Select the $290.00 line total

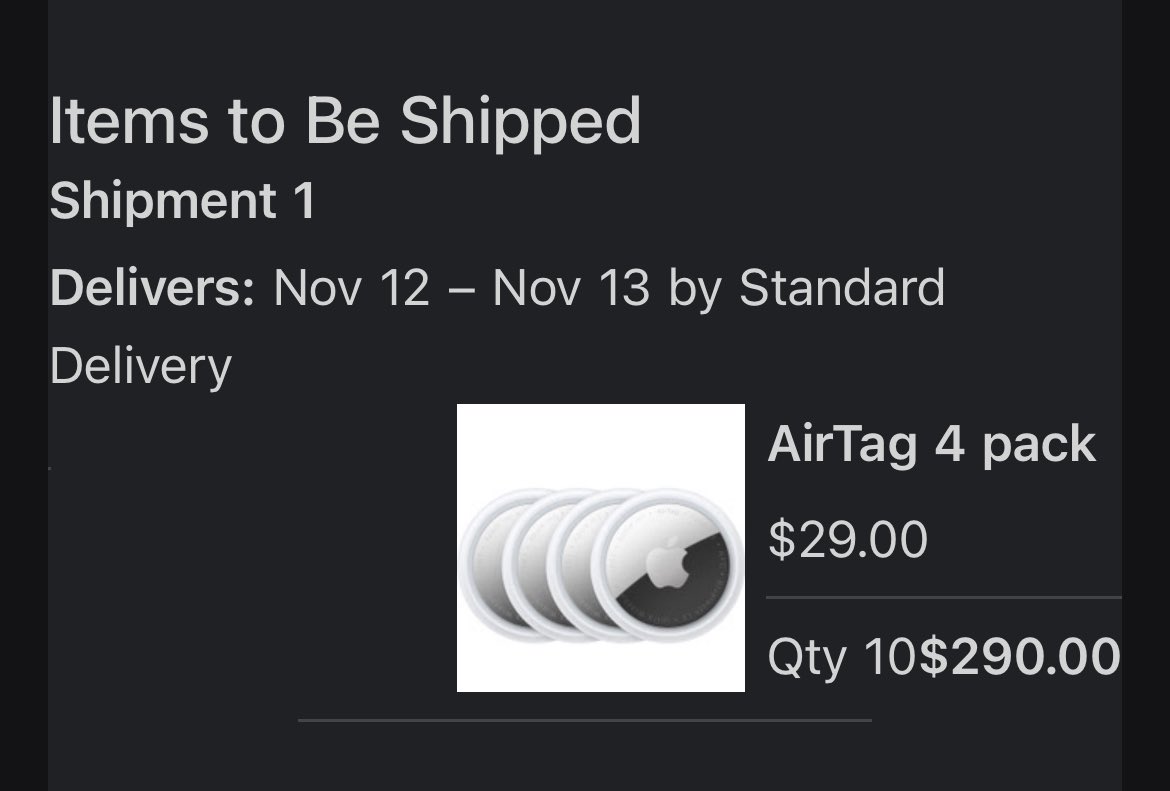pos(1019,657)
